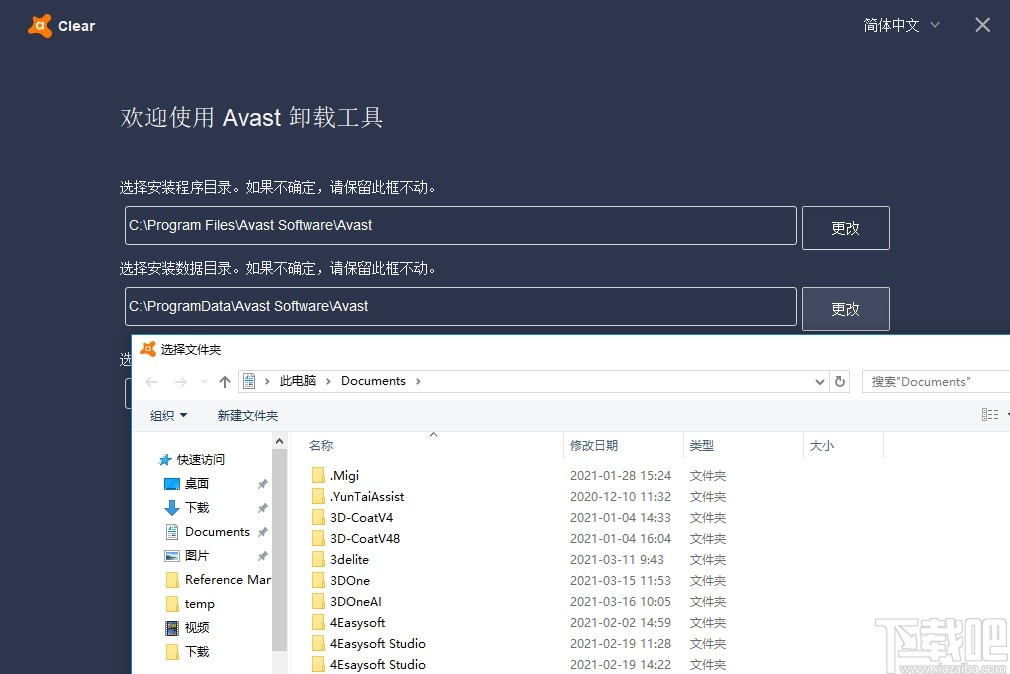Navigate back with the back arrow

pos(151,381)
